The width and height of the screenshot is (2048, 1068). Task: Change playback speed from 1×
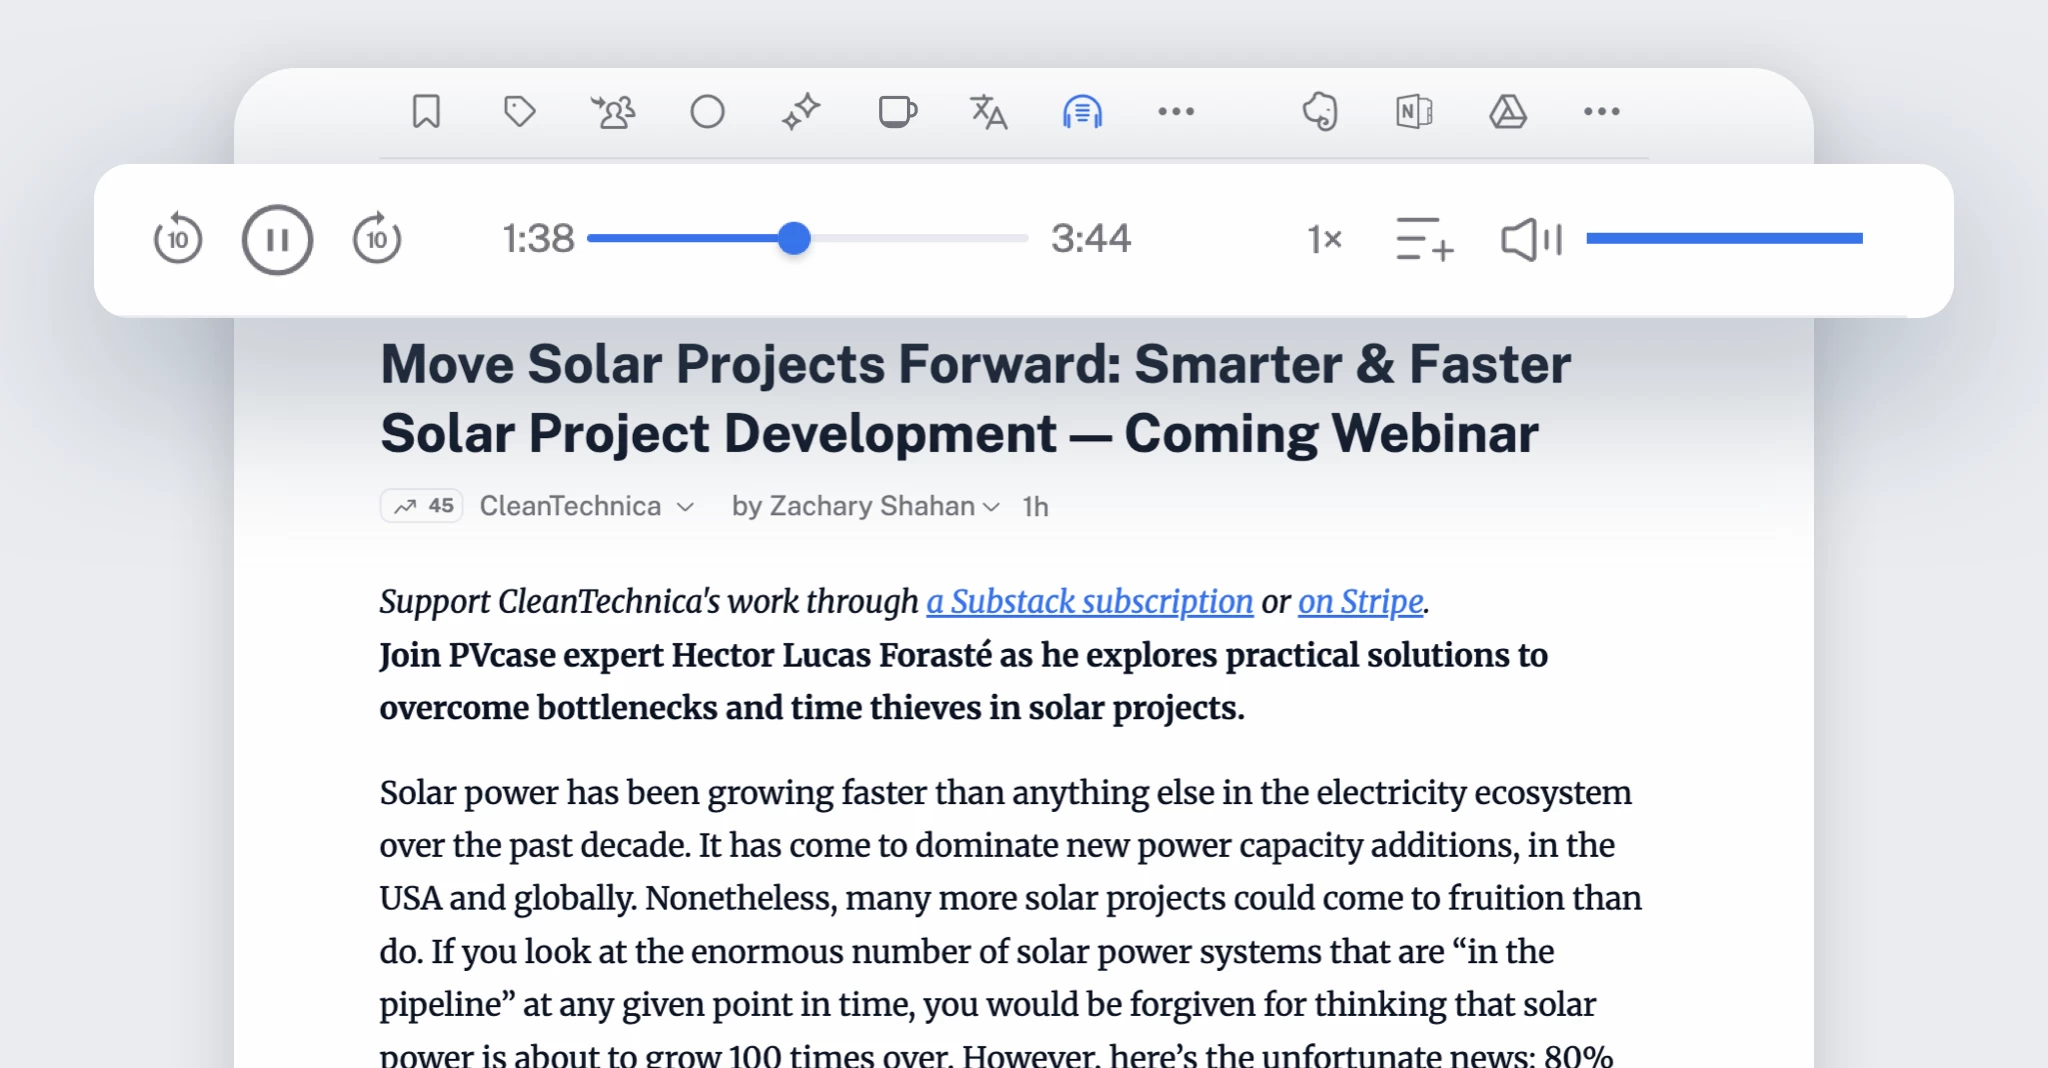[1324, 239]
